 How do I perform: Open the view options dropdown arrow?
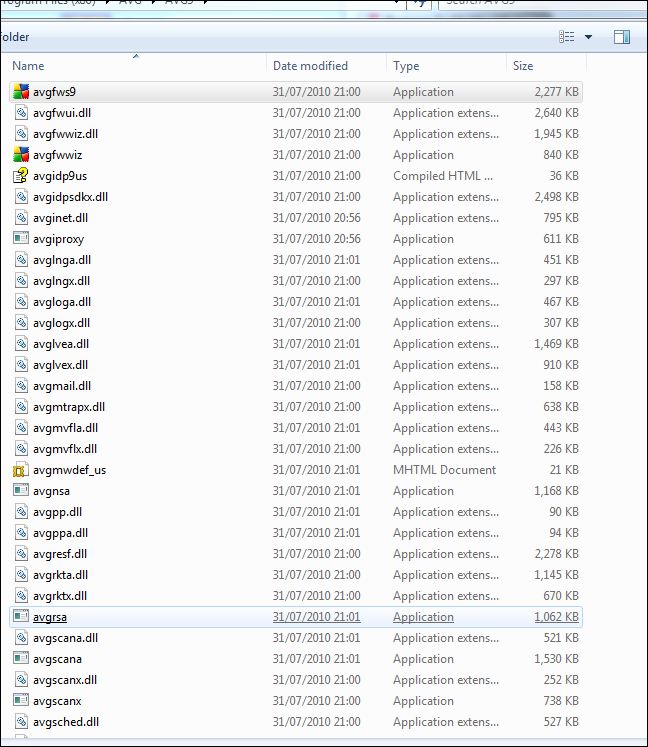[x=588, y=37]
